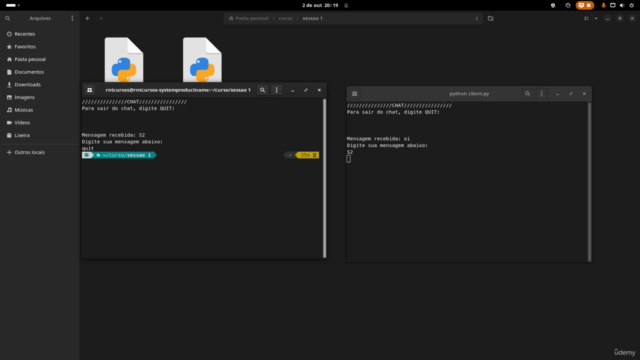Open the Arquivos main menu dots

(x=72, y=18)
